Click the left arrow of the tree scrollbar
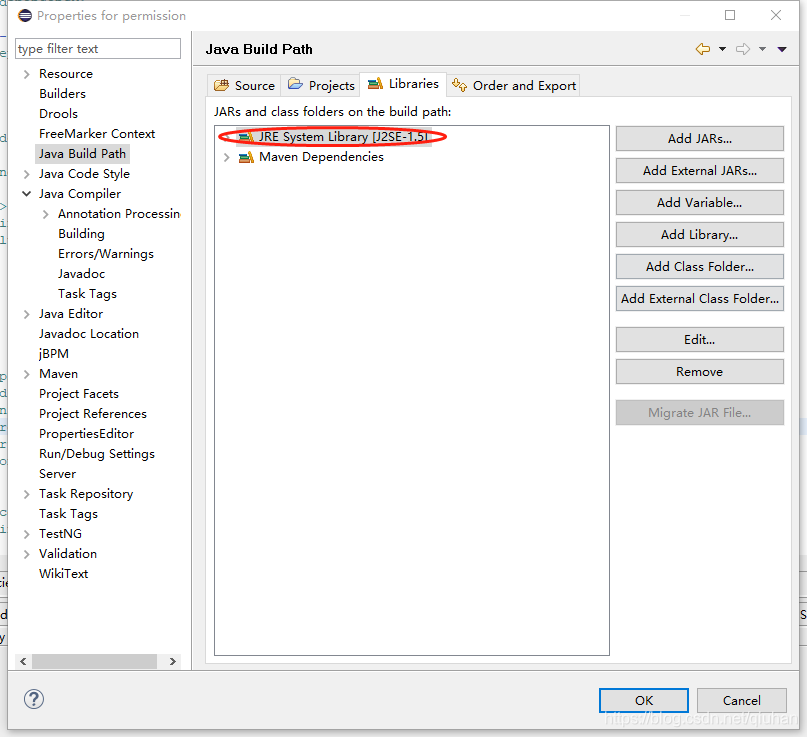 pos(23,661)
